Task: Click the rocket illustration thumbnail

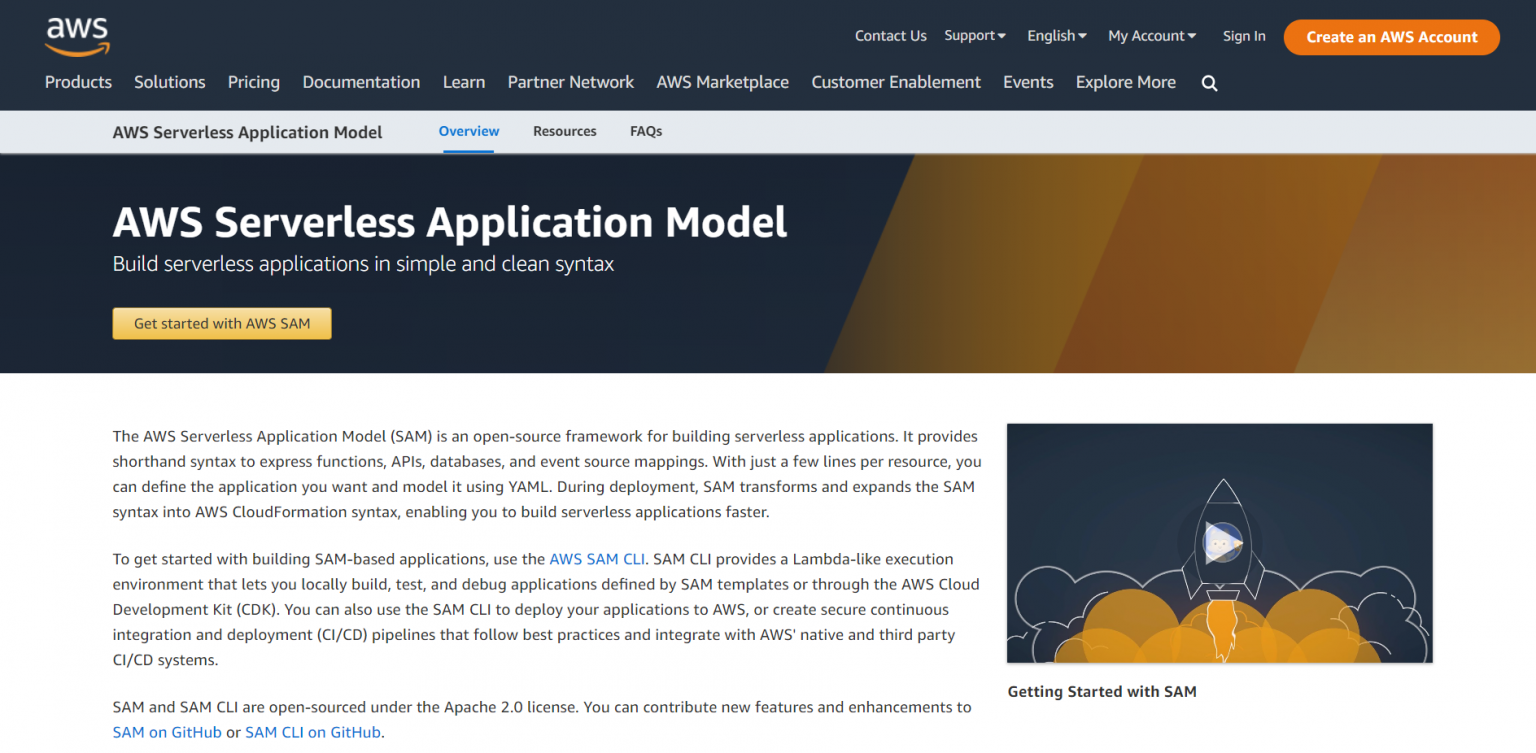Action: tap(1219, 543)
